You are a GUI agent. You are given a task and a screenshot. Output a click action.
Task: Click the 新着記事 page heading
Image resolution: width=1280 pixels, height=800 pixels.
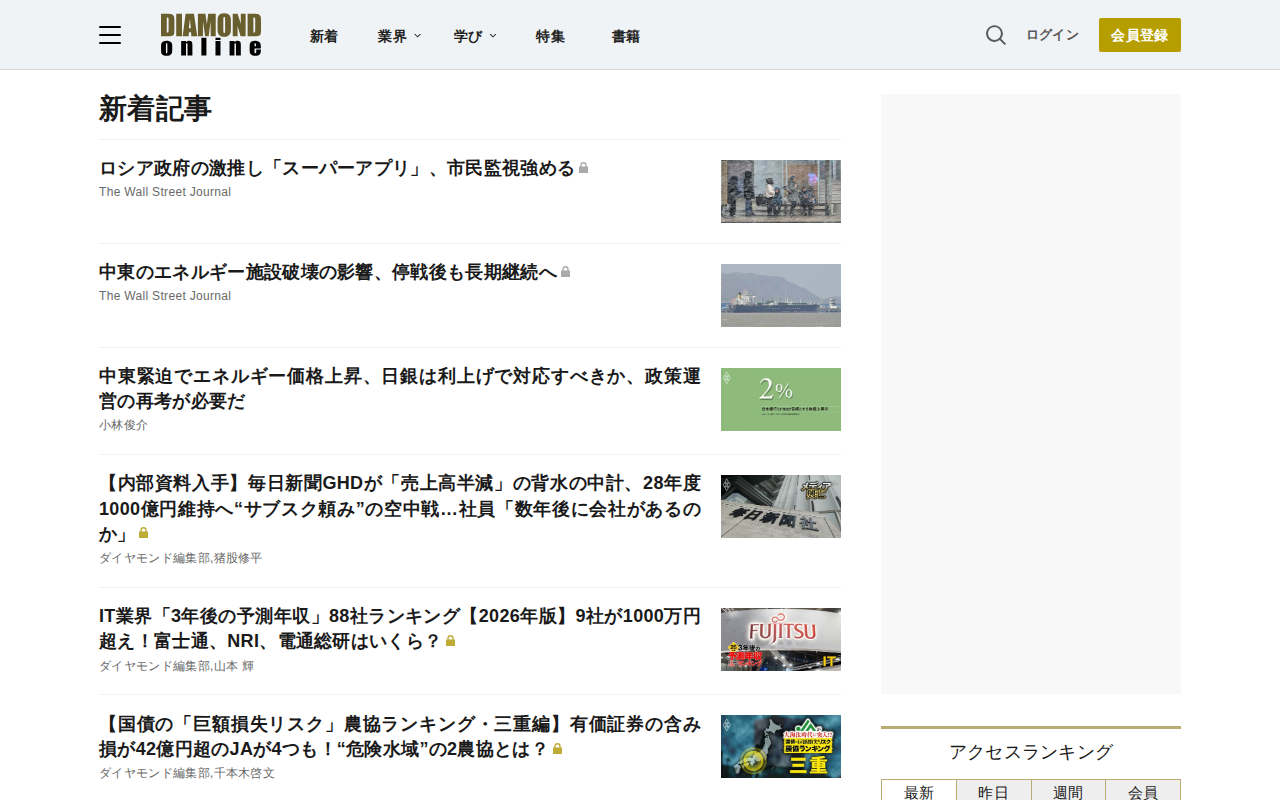click(155, 109)
